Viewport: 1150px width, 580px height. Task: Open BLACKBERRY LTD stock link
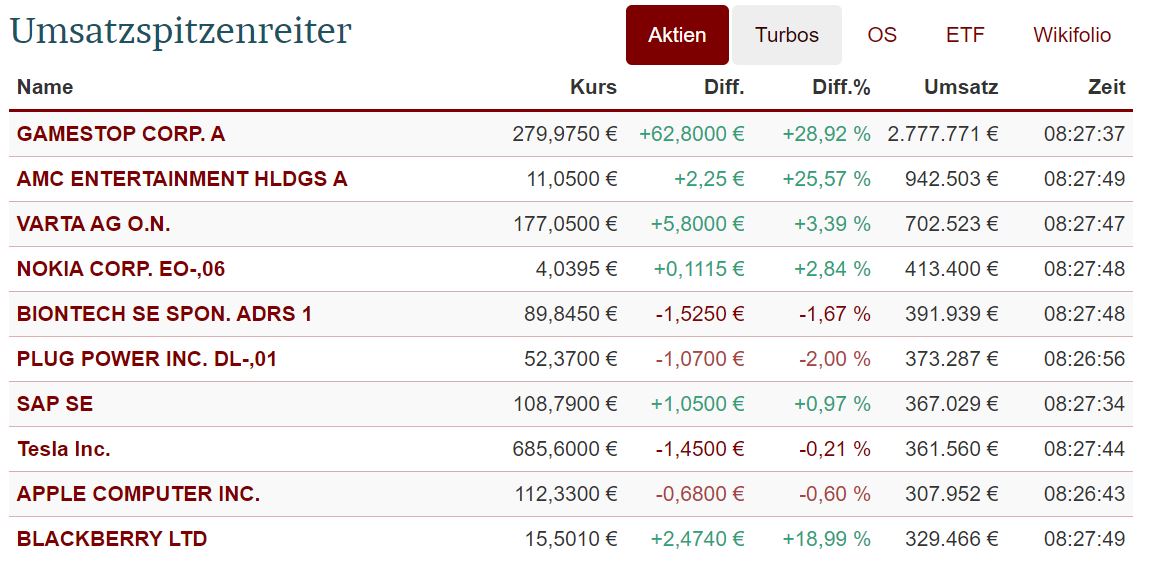click(x=112, y=539)
